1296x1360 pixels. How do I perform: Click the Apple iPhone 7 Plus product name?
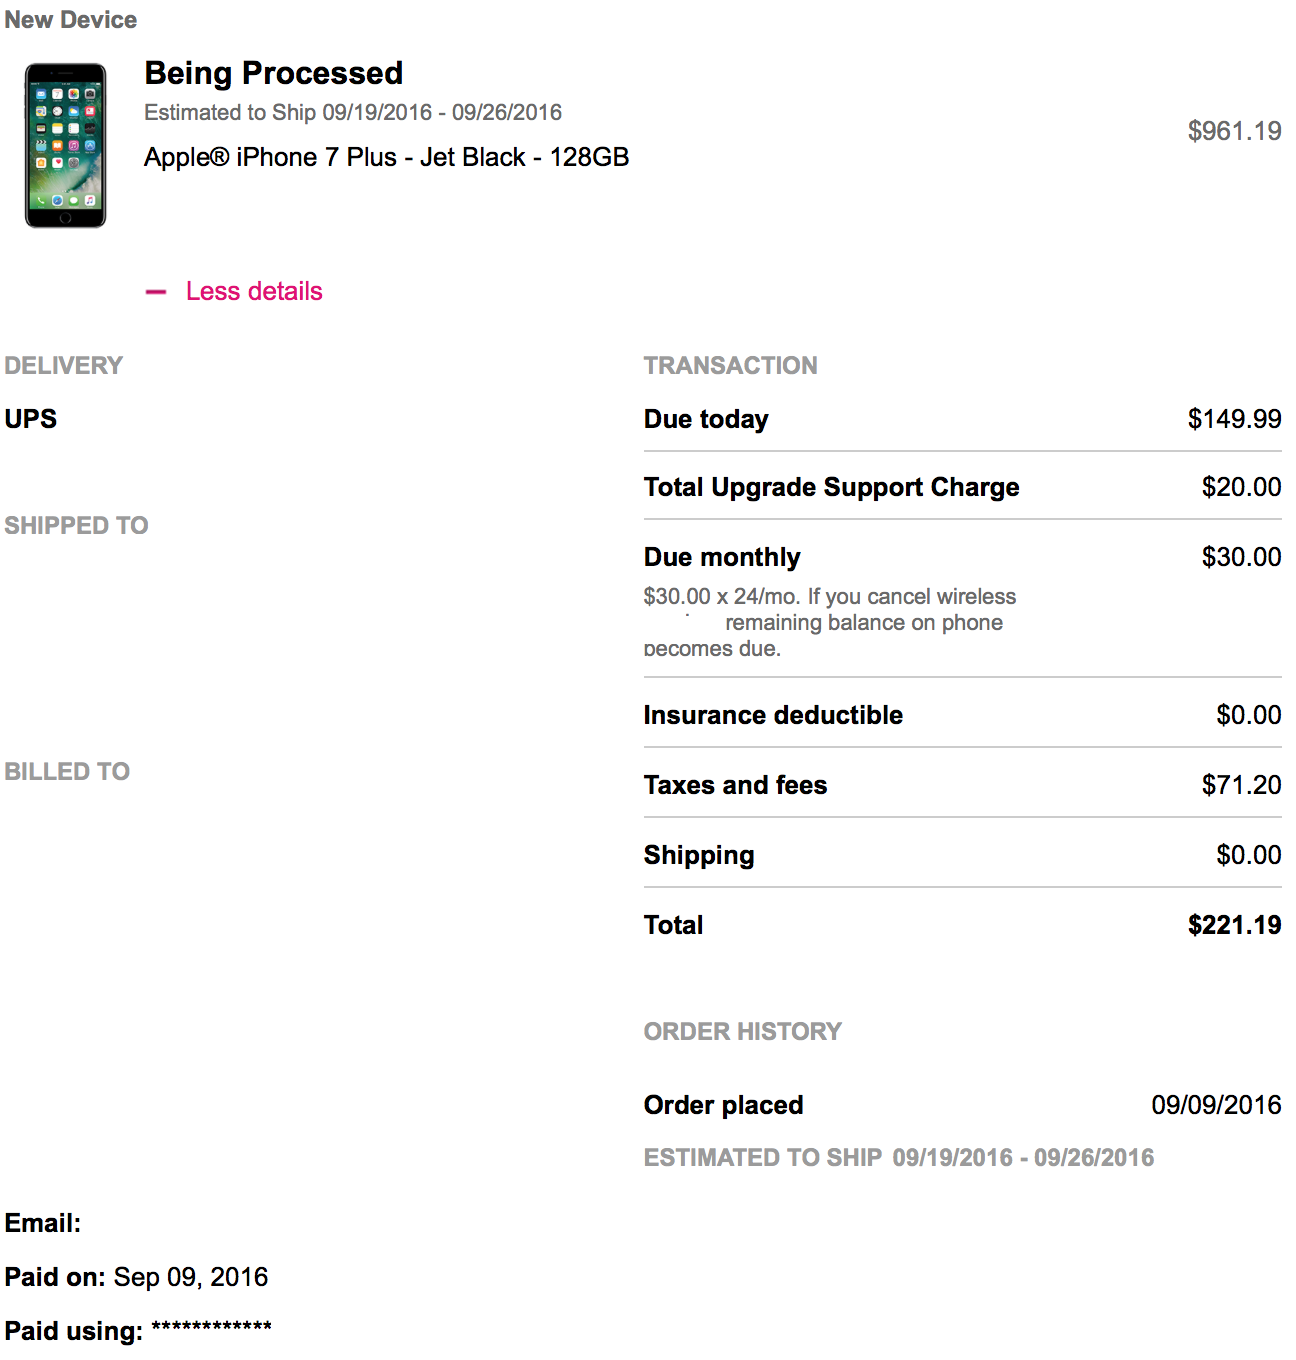(x=386, y=157)
